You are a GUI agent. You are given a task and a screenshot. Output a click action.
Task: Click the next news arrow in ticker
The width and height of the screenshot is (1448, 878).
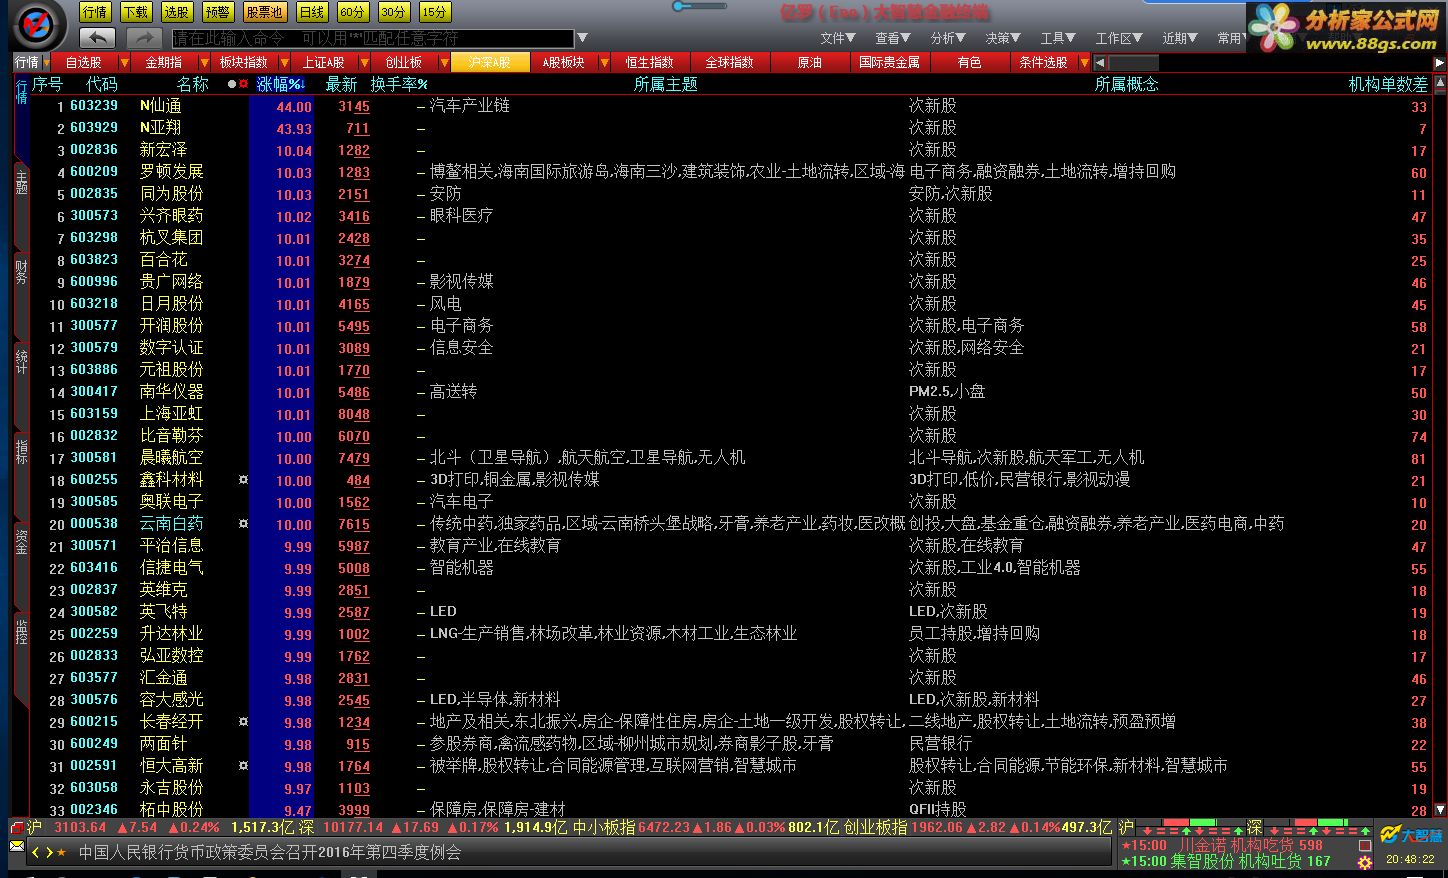tap(49, 852)
